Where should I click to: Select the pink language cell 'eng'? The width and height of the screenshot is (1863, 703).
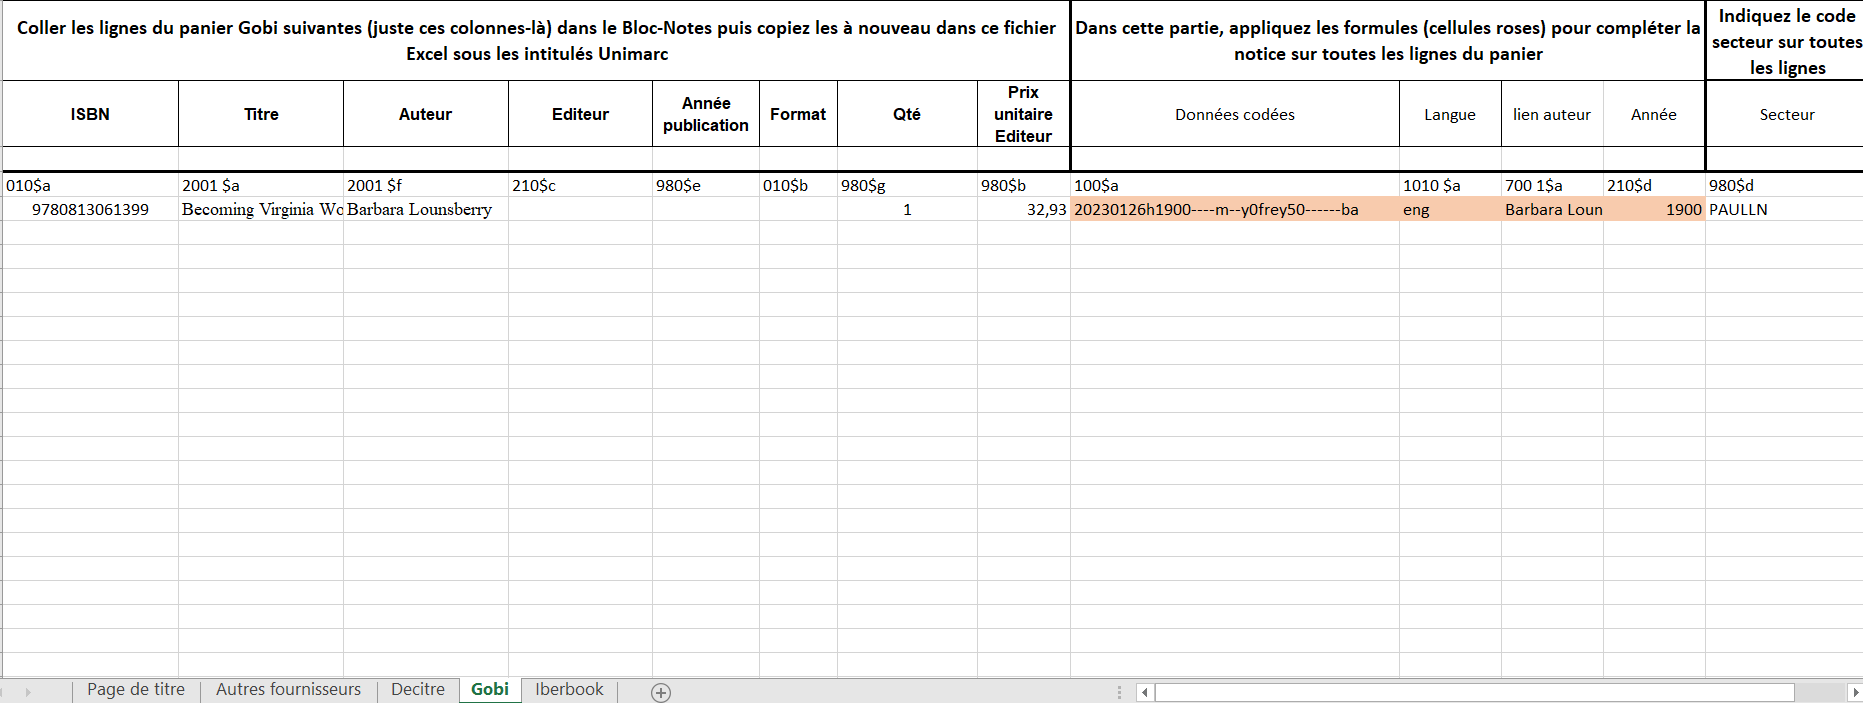click(x=1449, y=210)
